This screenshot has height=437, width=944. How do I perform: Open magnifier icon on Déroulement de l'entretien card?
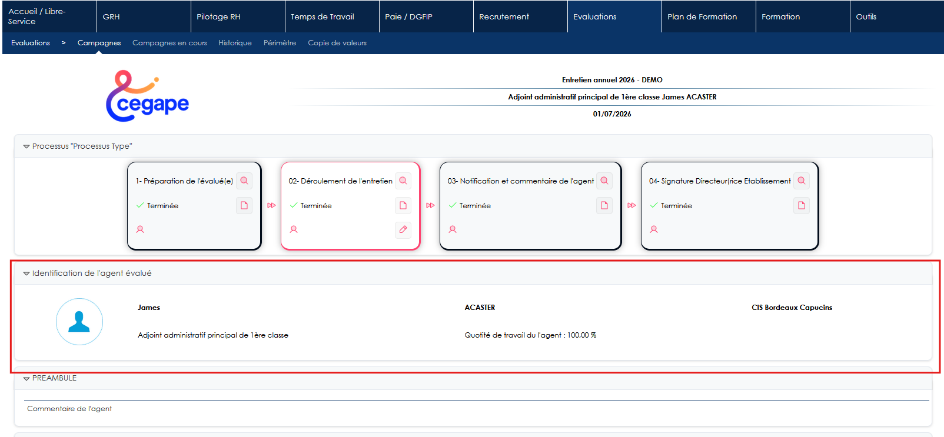[x=403, y=180]
